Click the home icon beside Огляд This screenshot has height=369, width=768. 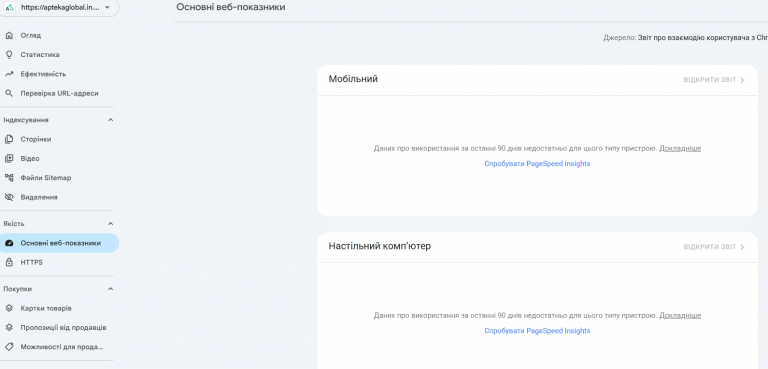point(9,35)
